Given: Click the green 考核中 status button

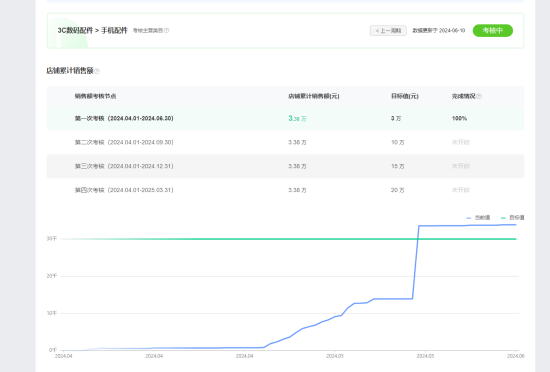Looking at the screenshot, I should pyautogui.click(x=492, y=31).
